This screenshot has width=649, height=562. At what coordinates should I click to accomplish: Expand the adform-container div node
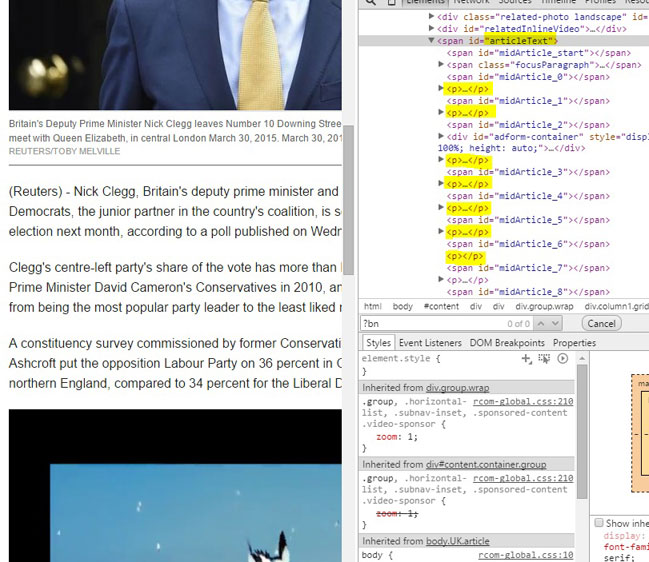[441, 136]
